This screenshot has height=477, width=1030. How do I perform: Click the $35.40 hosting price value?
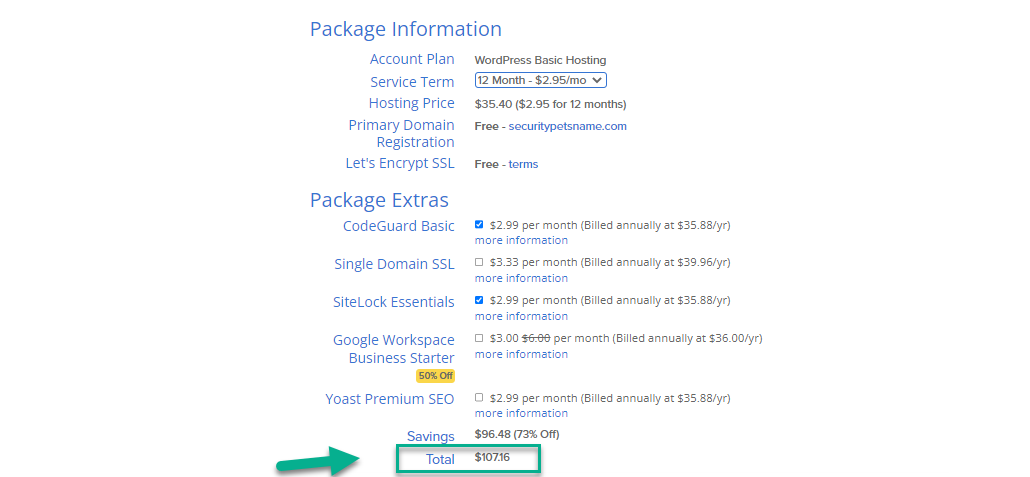[x=550, y=104]
